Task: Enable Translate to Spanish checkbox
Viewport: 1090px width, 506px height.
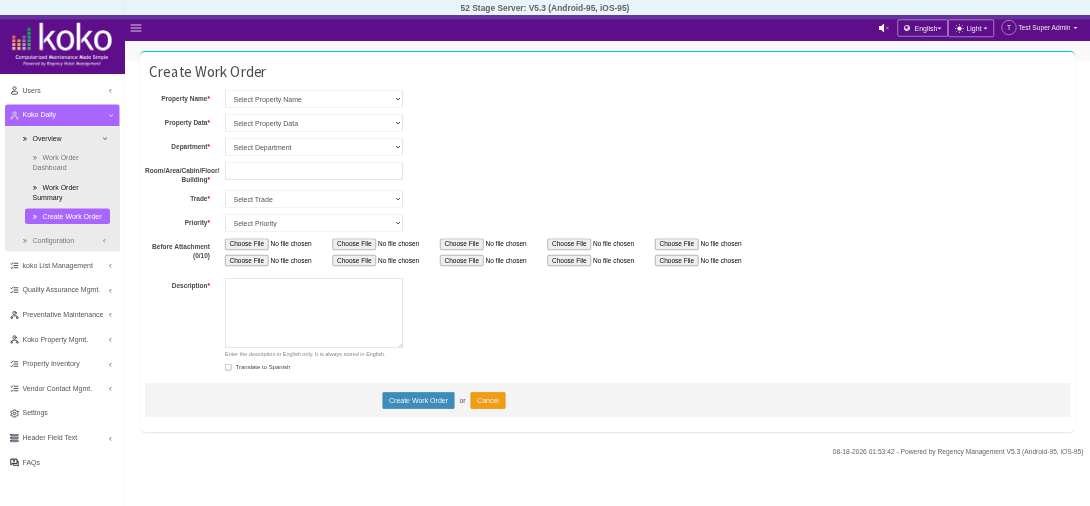Action: [x=228, y=367]
